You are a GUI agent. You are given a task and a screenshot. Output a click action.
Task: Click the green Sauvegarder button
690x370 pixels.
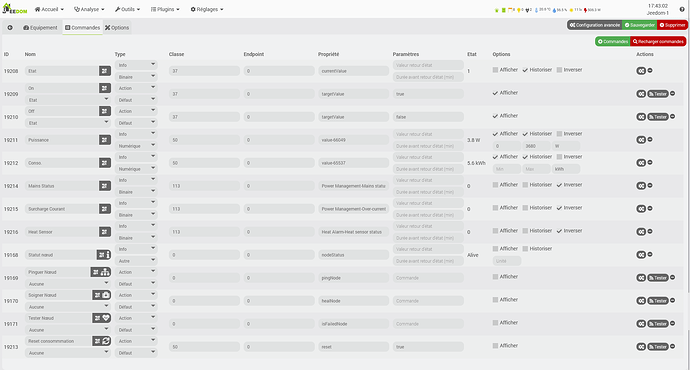click(x=640, y=25)
